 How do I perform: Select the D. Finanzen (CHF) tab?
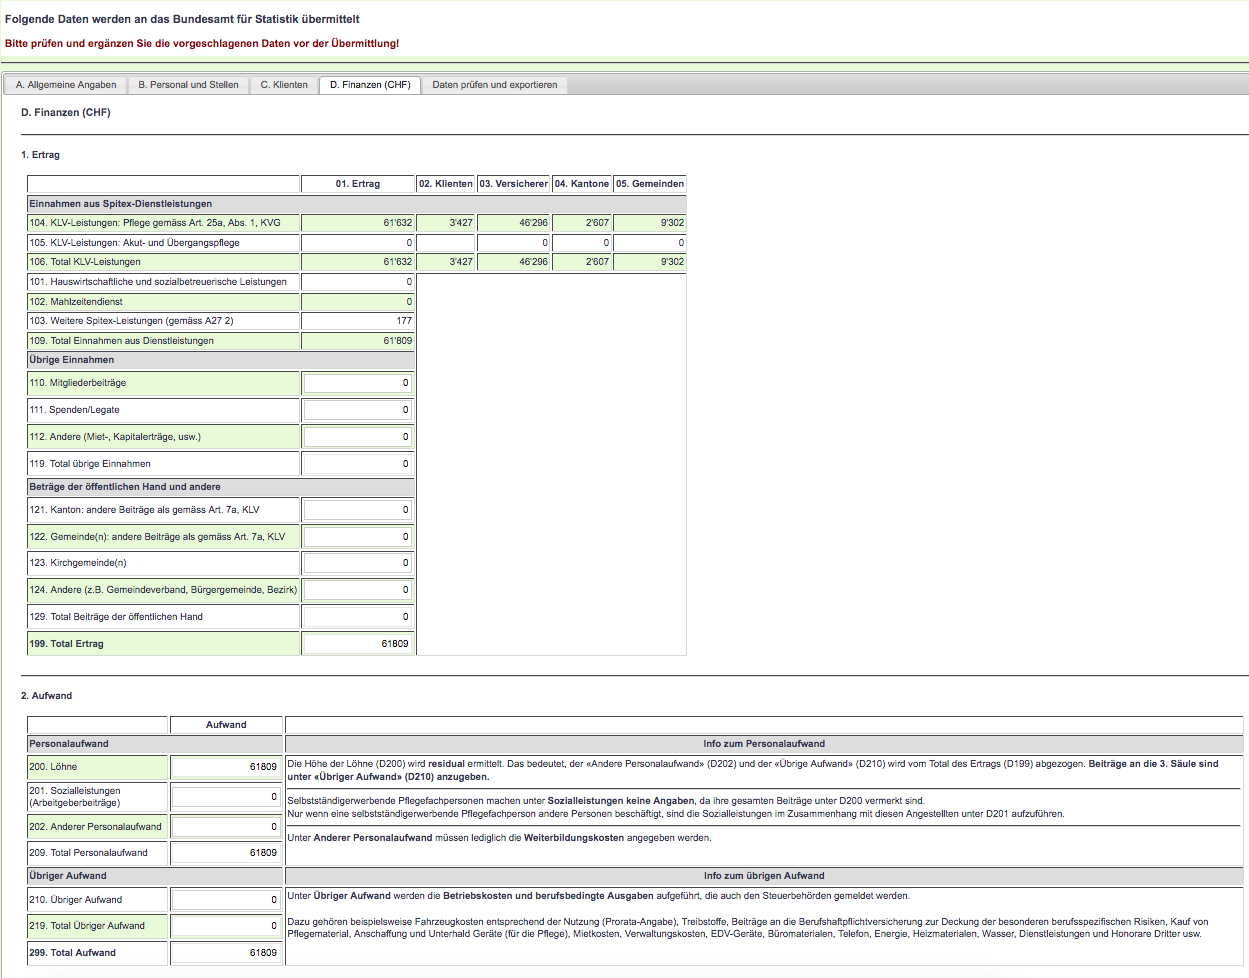370,85
